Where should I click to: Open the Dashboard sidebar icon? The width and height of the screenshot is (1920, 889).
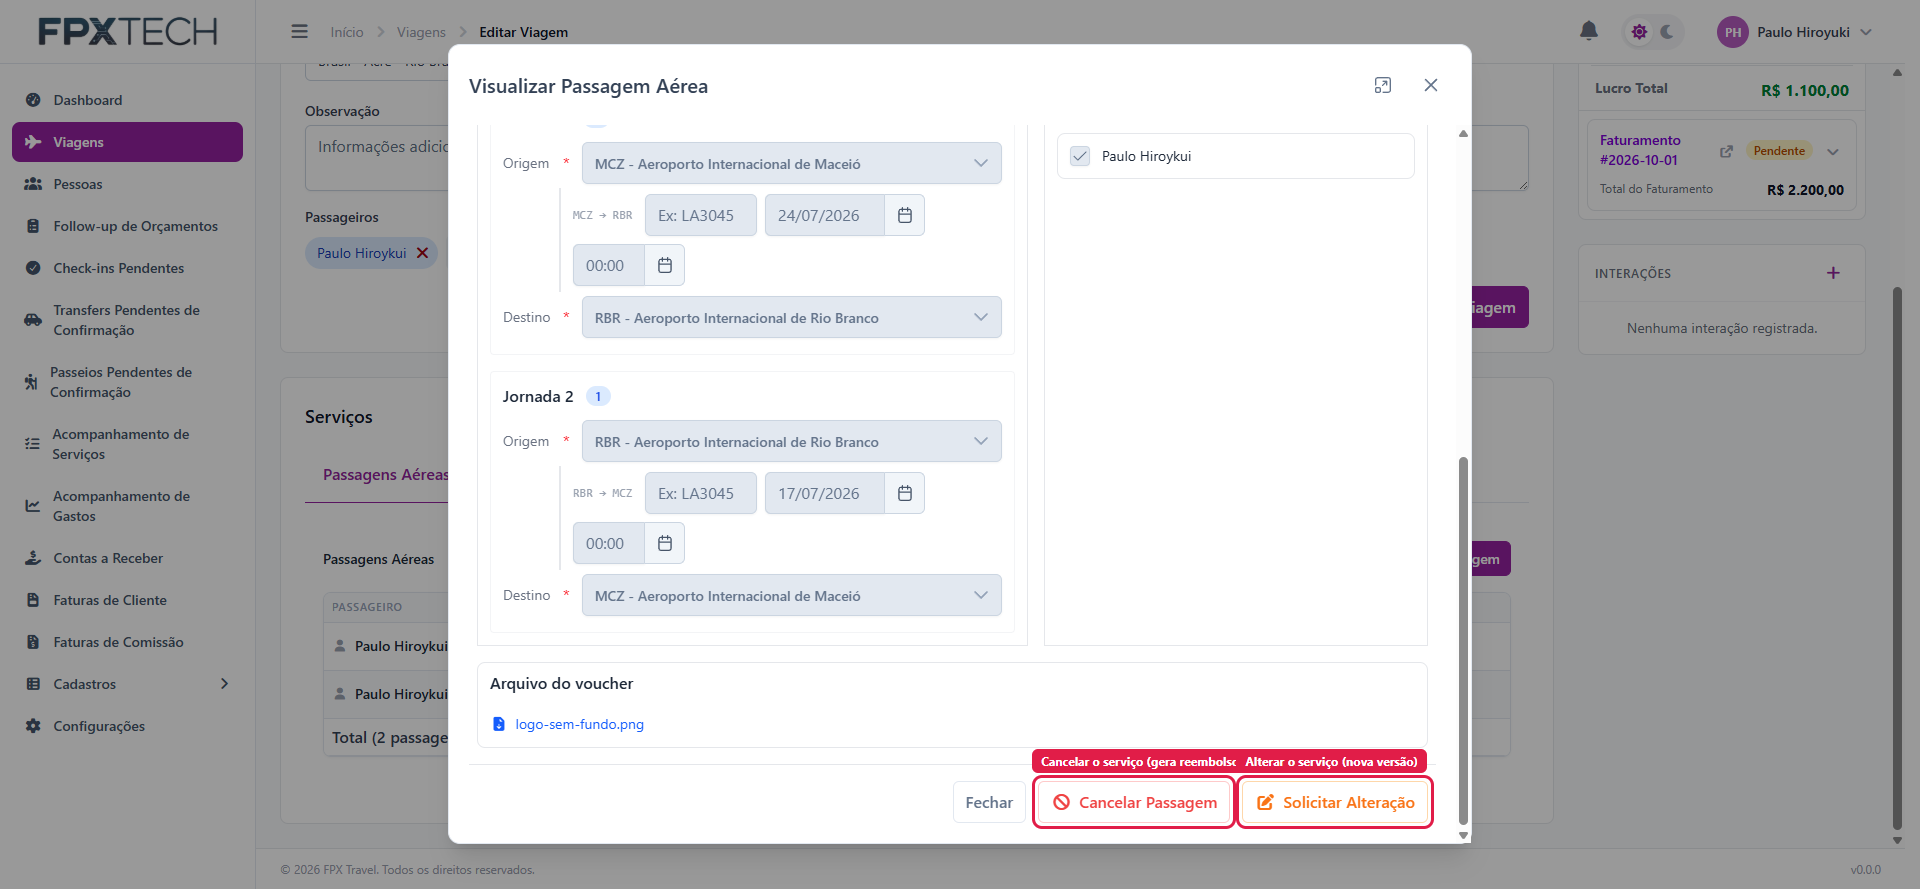click(33, 100)
